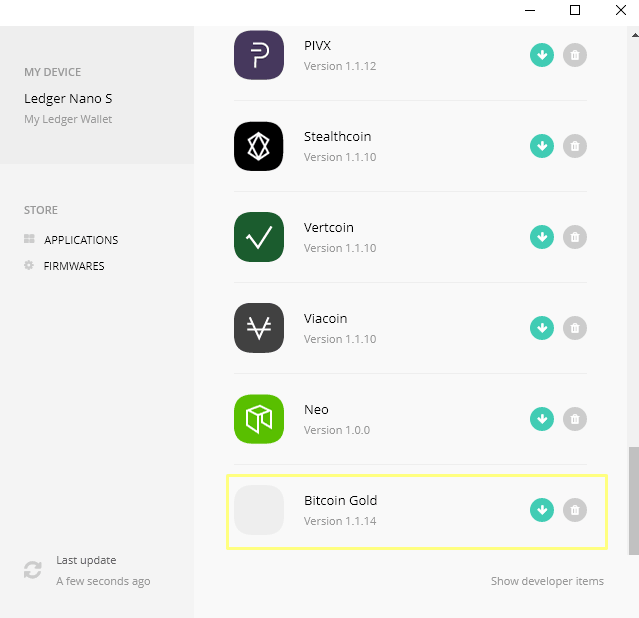
Task: Open the Firmwares store section
Action: [73, 266]
